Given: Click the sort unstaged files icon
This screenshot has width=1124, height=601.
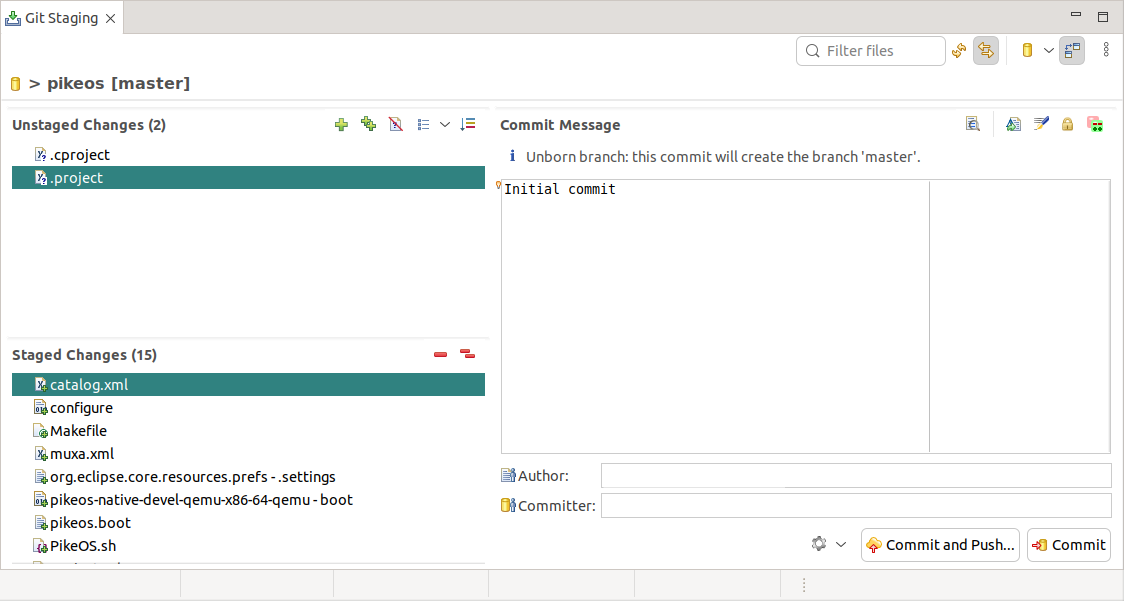Looking at the screenshot, I should pos(468,125).
